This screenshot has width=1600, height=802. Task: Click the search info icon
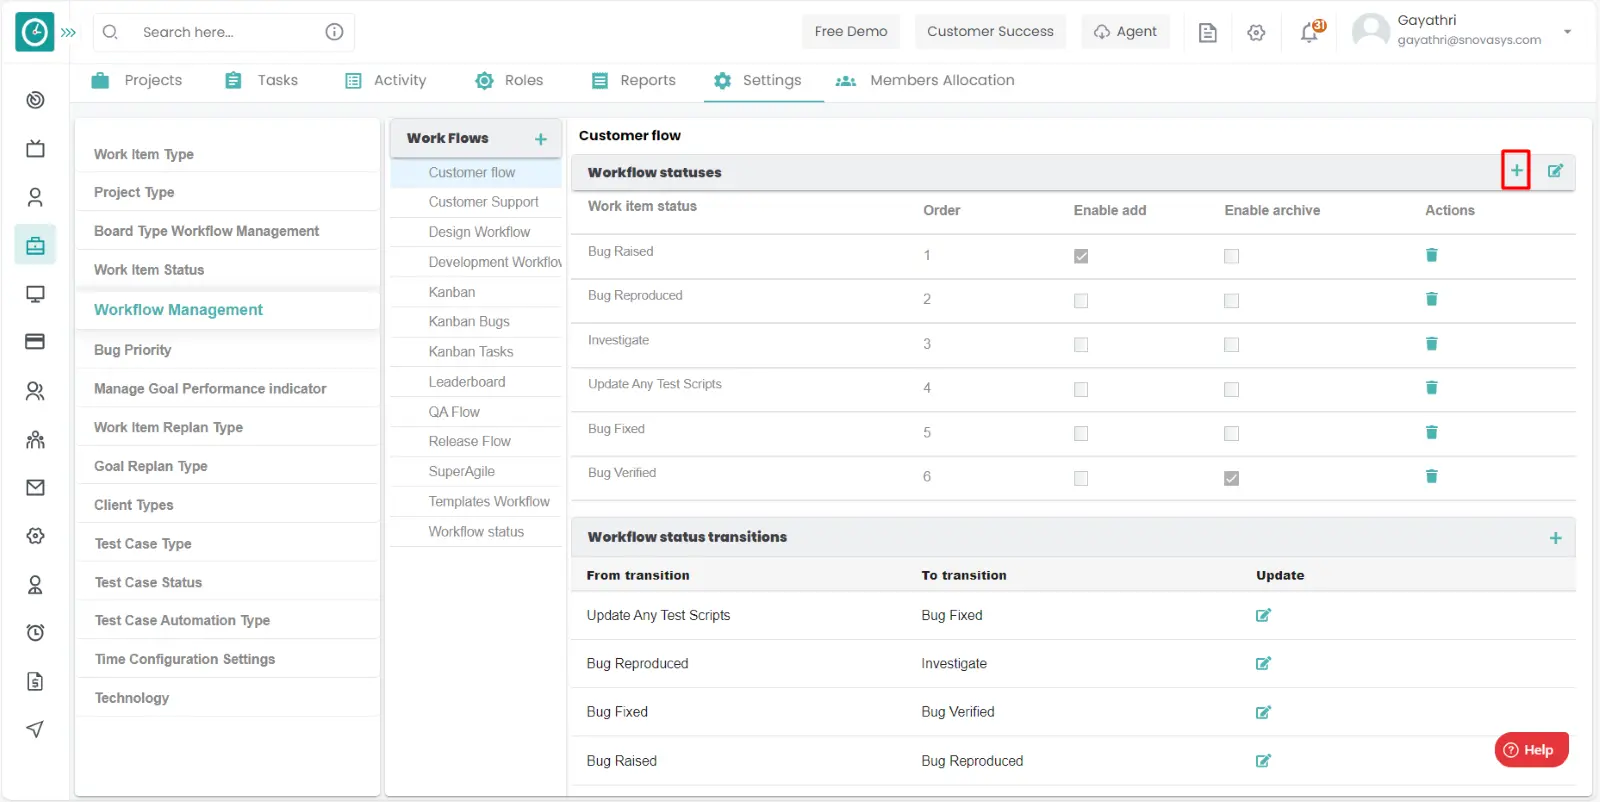(334, 32)
